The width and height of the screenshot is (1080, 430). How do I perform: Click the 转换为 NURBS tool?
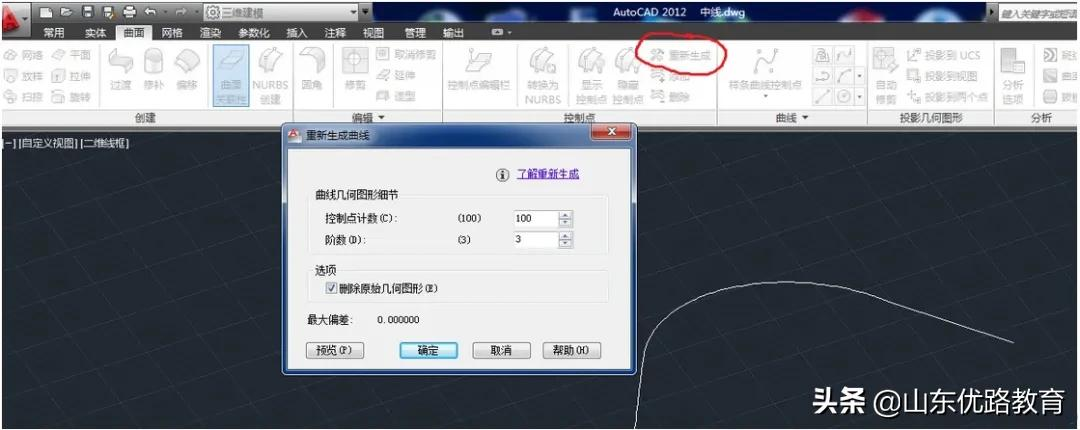[x=543, y=75]
